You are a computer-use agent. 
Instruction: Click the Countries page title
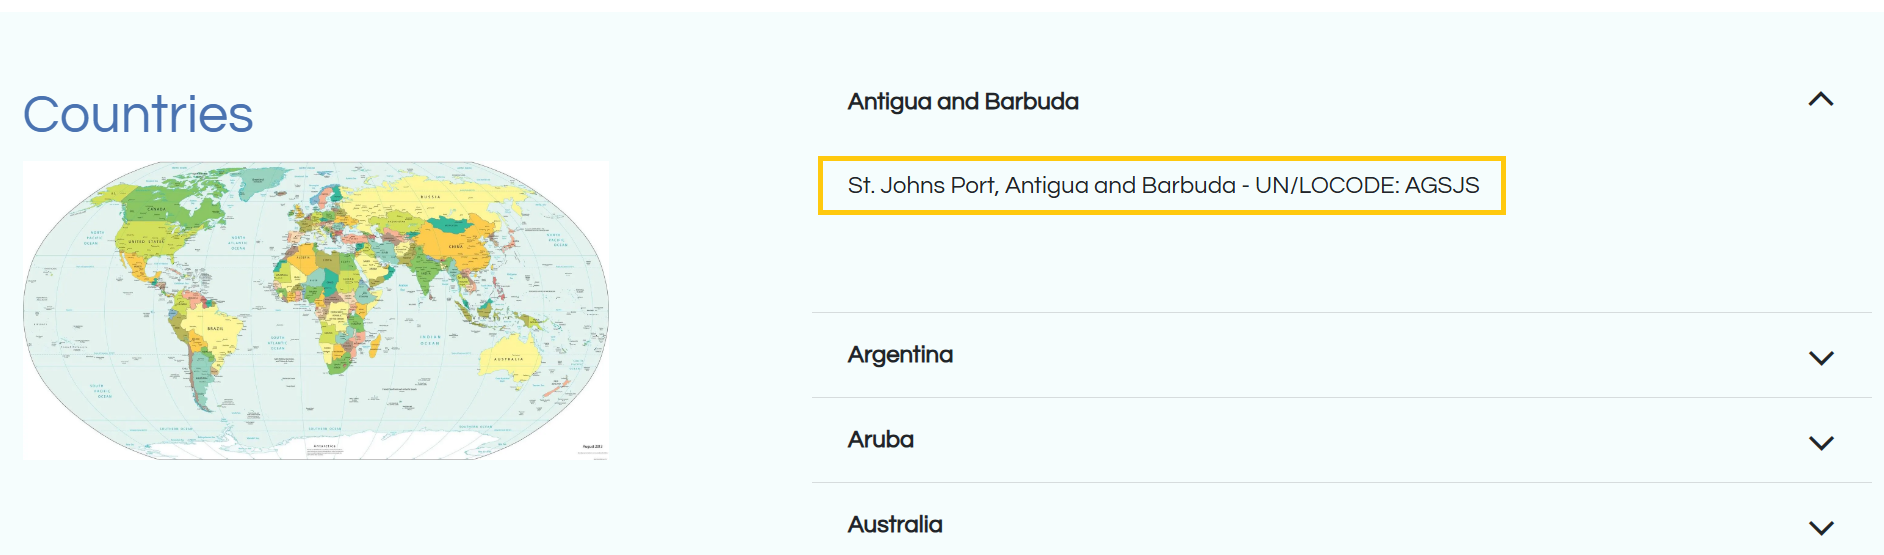[138, 114]
